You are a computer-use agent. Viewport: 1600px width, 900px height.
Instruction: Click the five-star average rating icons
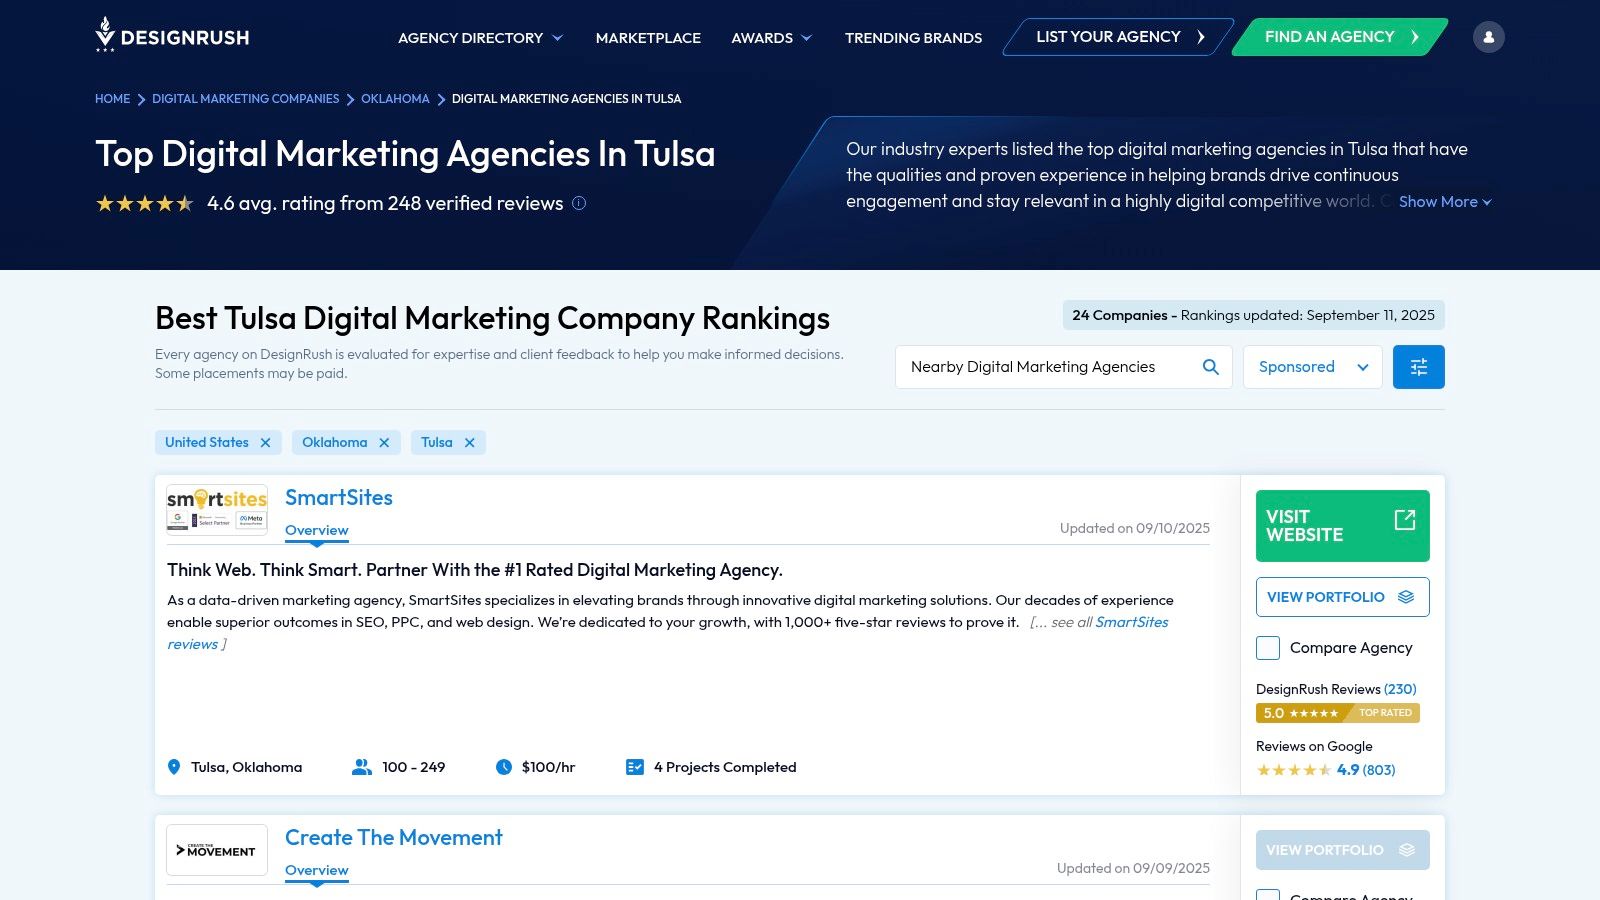pyautogui.click(x=145, y=204)
